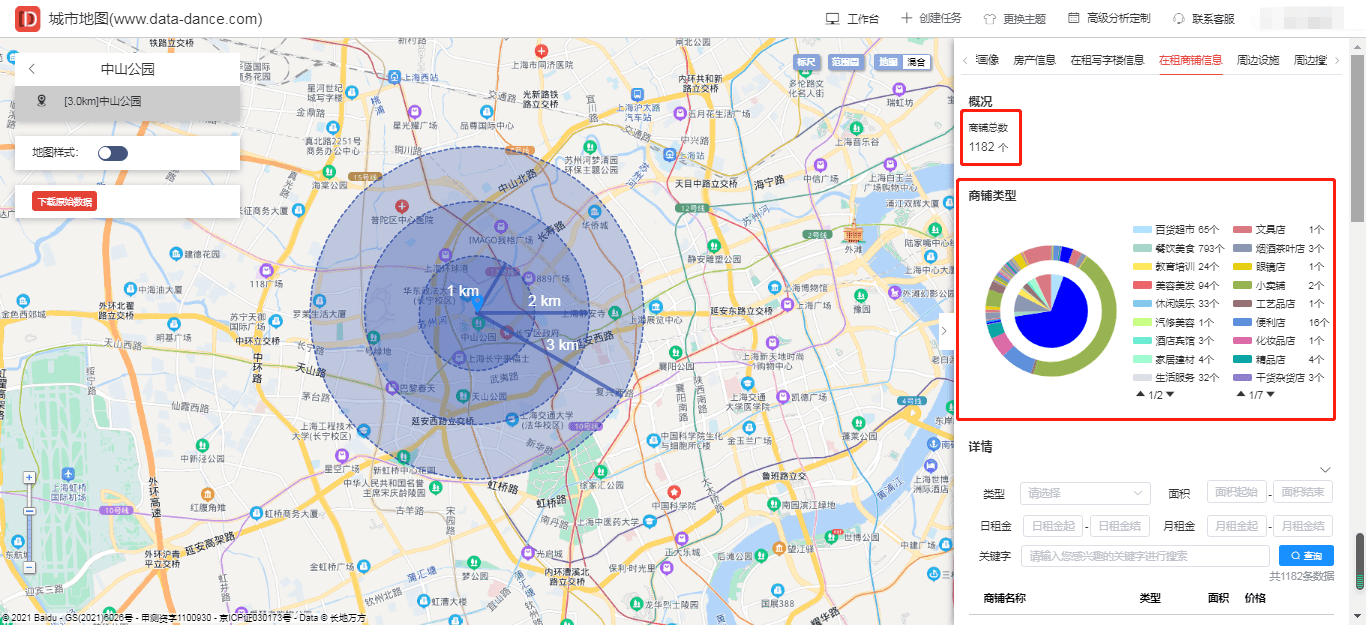Click the 下载原始数据 download button
Viewport: 1366px width, 625px height.
(65, 202)
